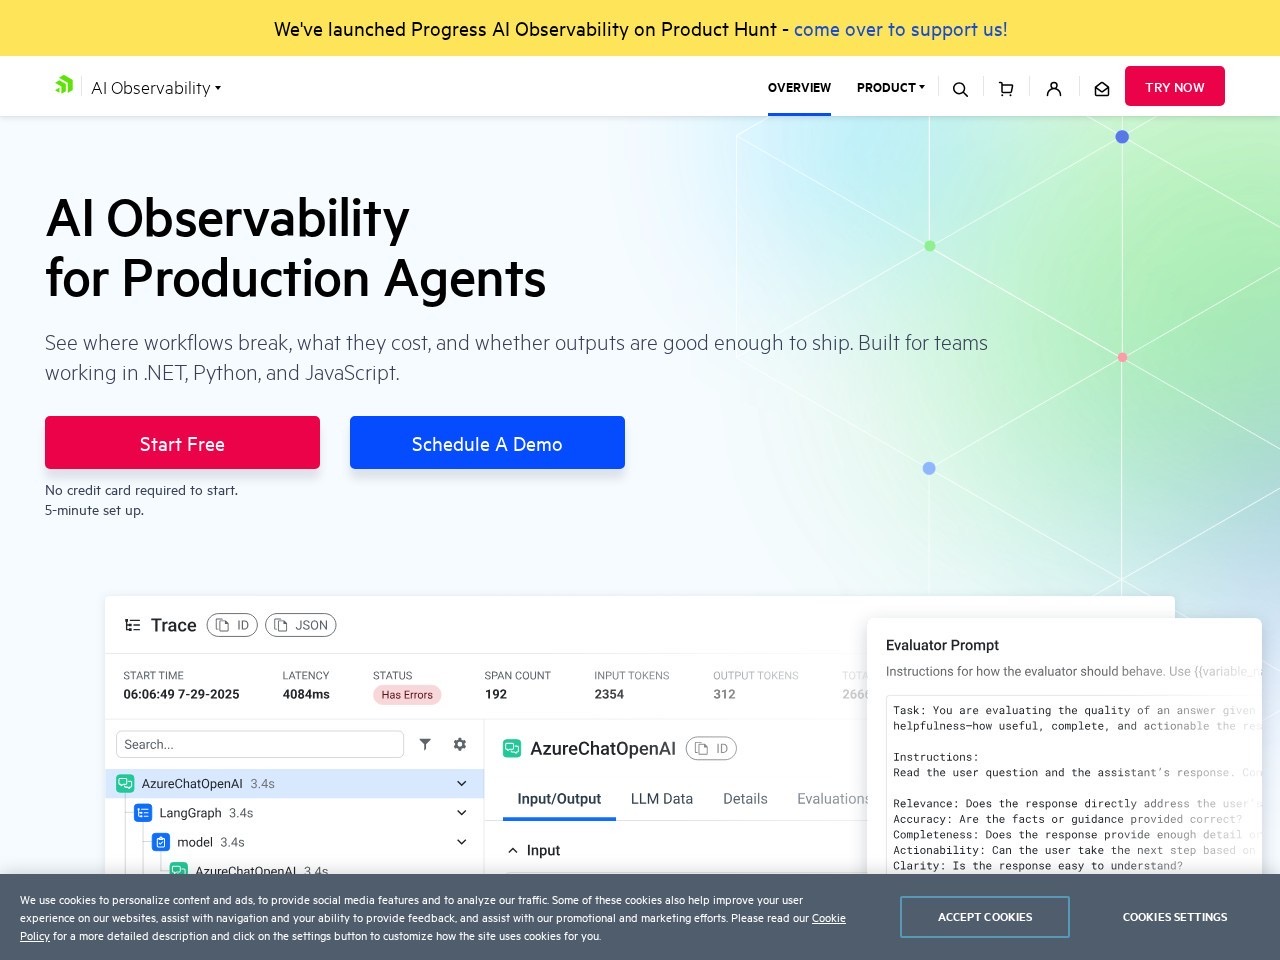Image resolution: width=1280 pixels, height=960 pixels.
Task: Click the latency value 4084ms
Action: 306,694
